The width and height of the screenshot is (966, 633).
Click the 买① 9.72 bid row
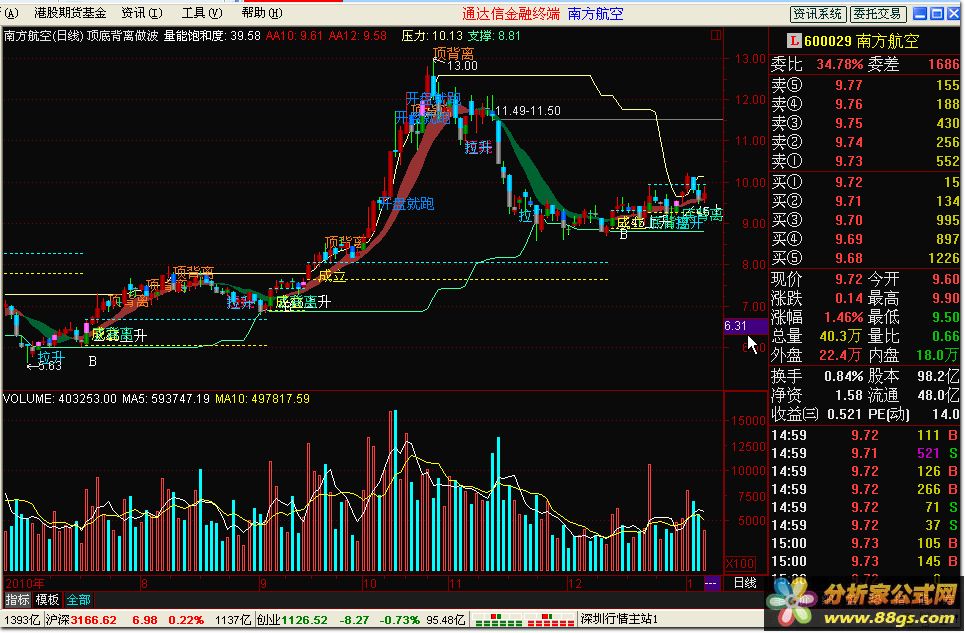click(865, 182)
